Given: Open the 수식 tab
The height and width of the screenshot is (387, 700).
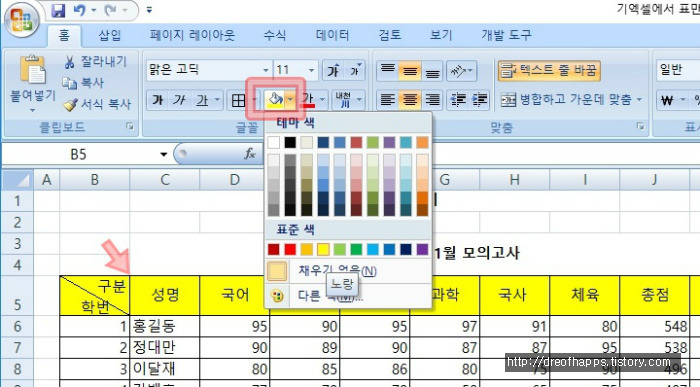Looking at the screenshot, I should pos(275,35).
